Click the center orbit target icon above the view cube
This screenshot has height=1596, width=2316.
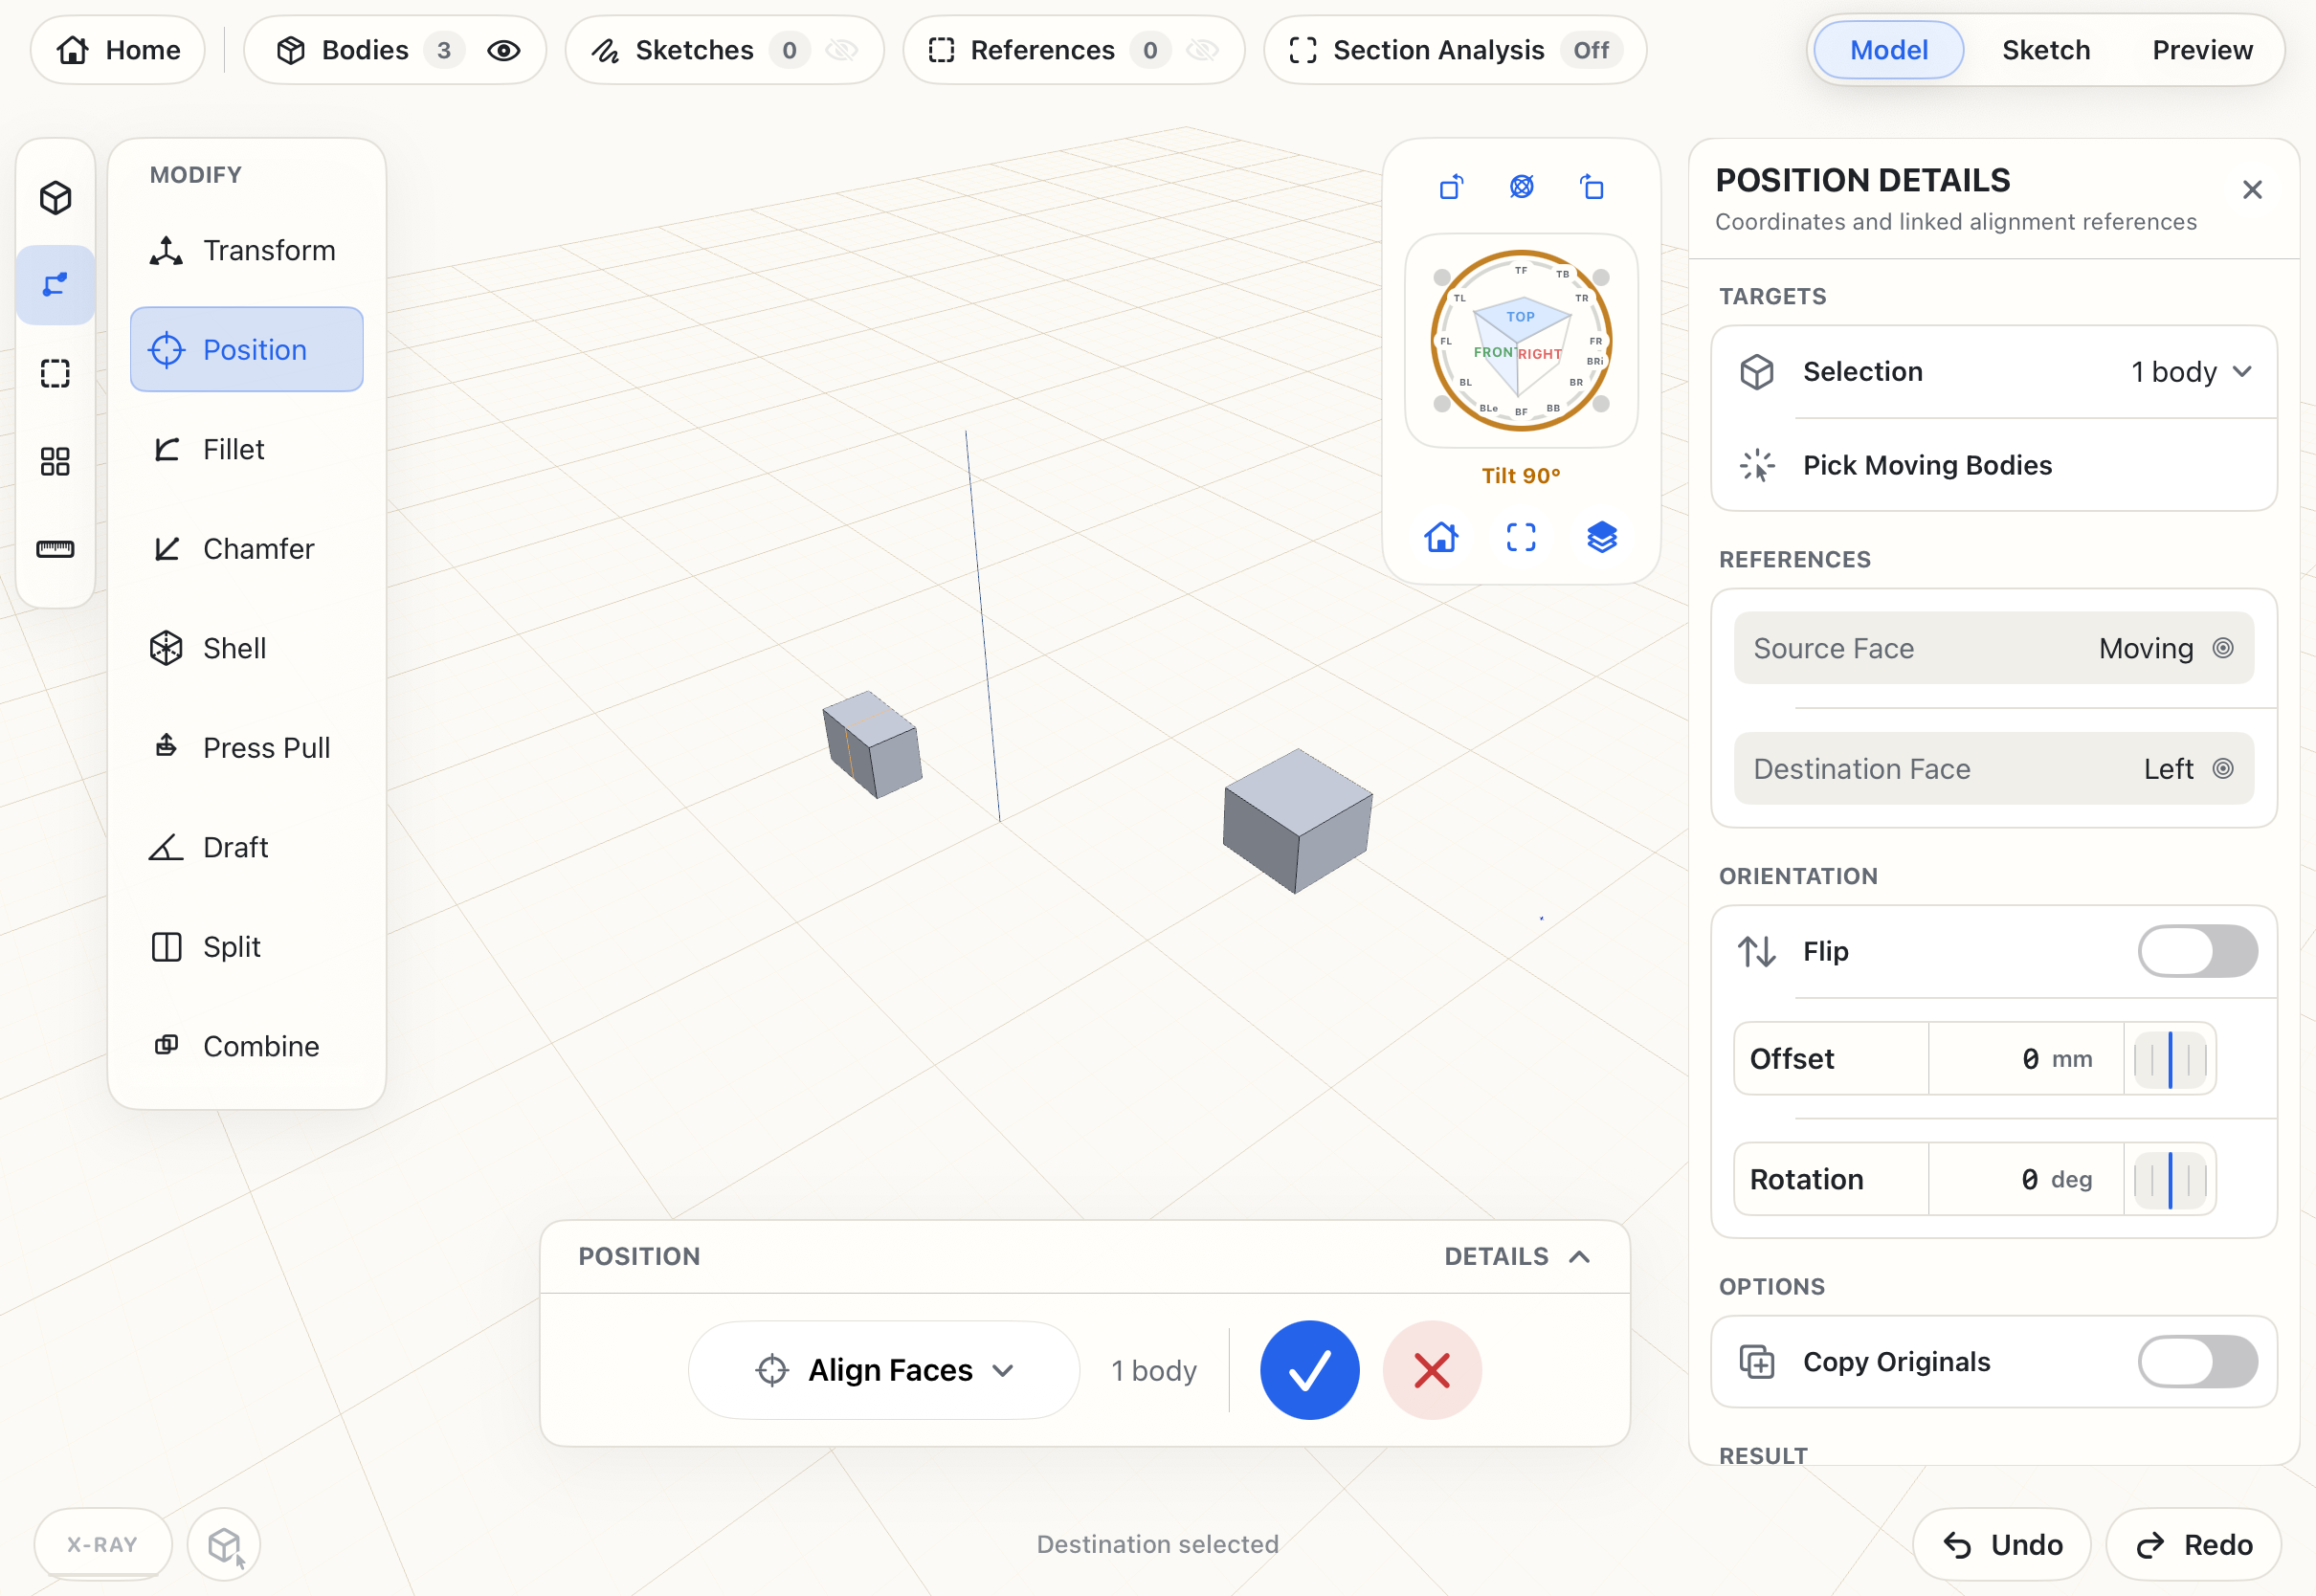1521,187
